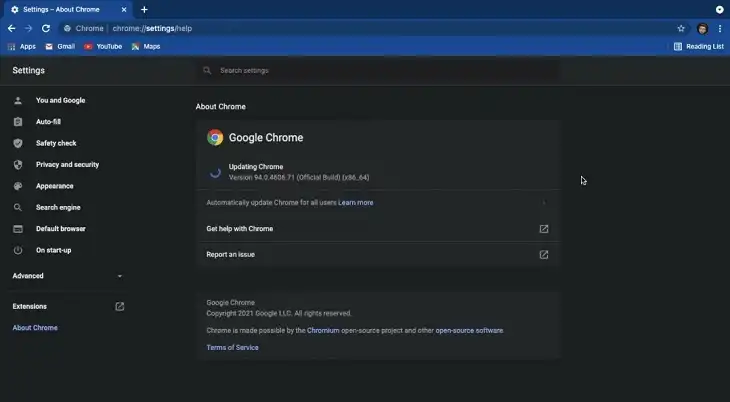Open the YouTube bookmark

pyautogui.click(x=103, y=47)
